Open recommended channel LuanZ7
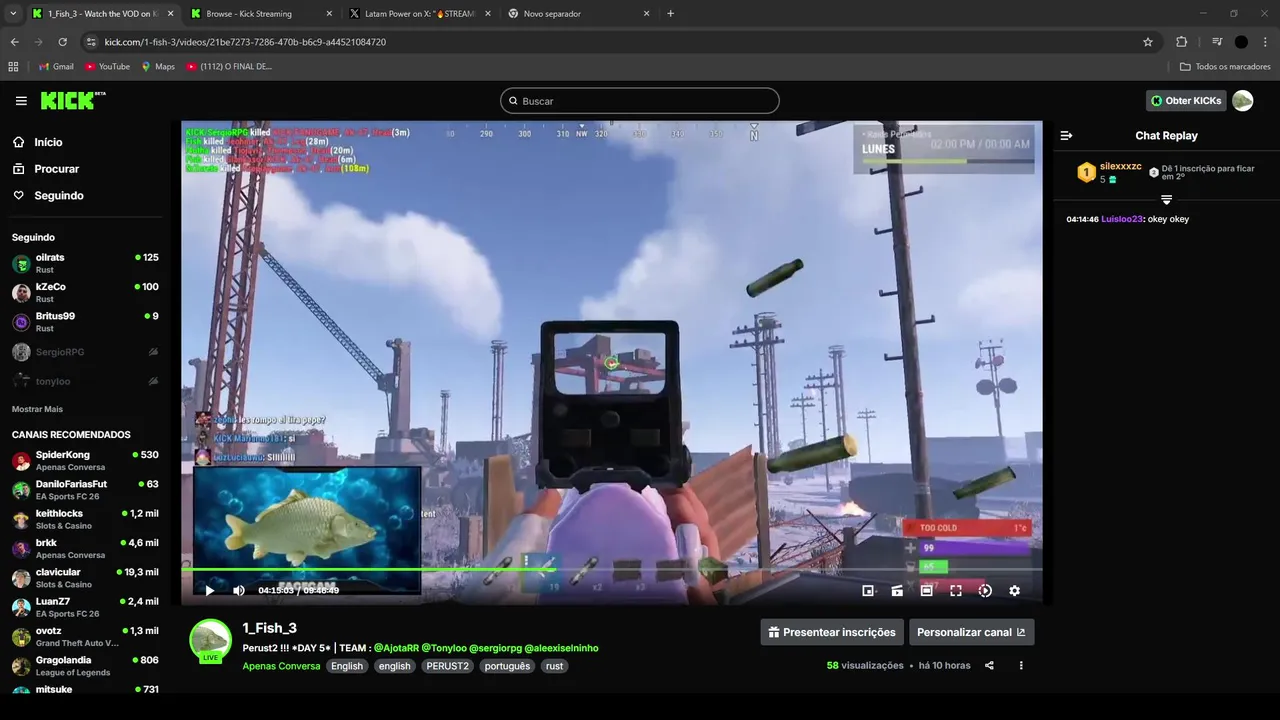The height and width of the screenshot is (720, 1280). click(85, 607)
